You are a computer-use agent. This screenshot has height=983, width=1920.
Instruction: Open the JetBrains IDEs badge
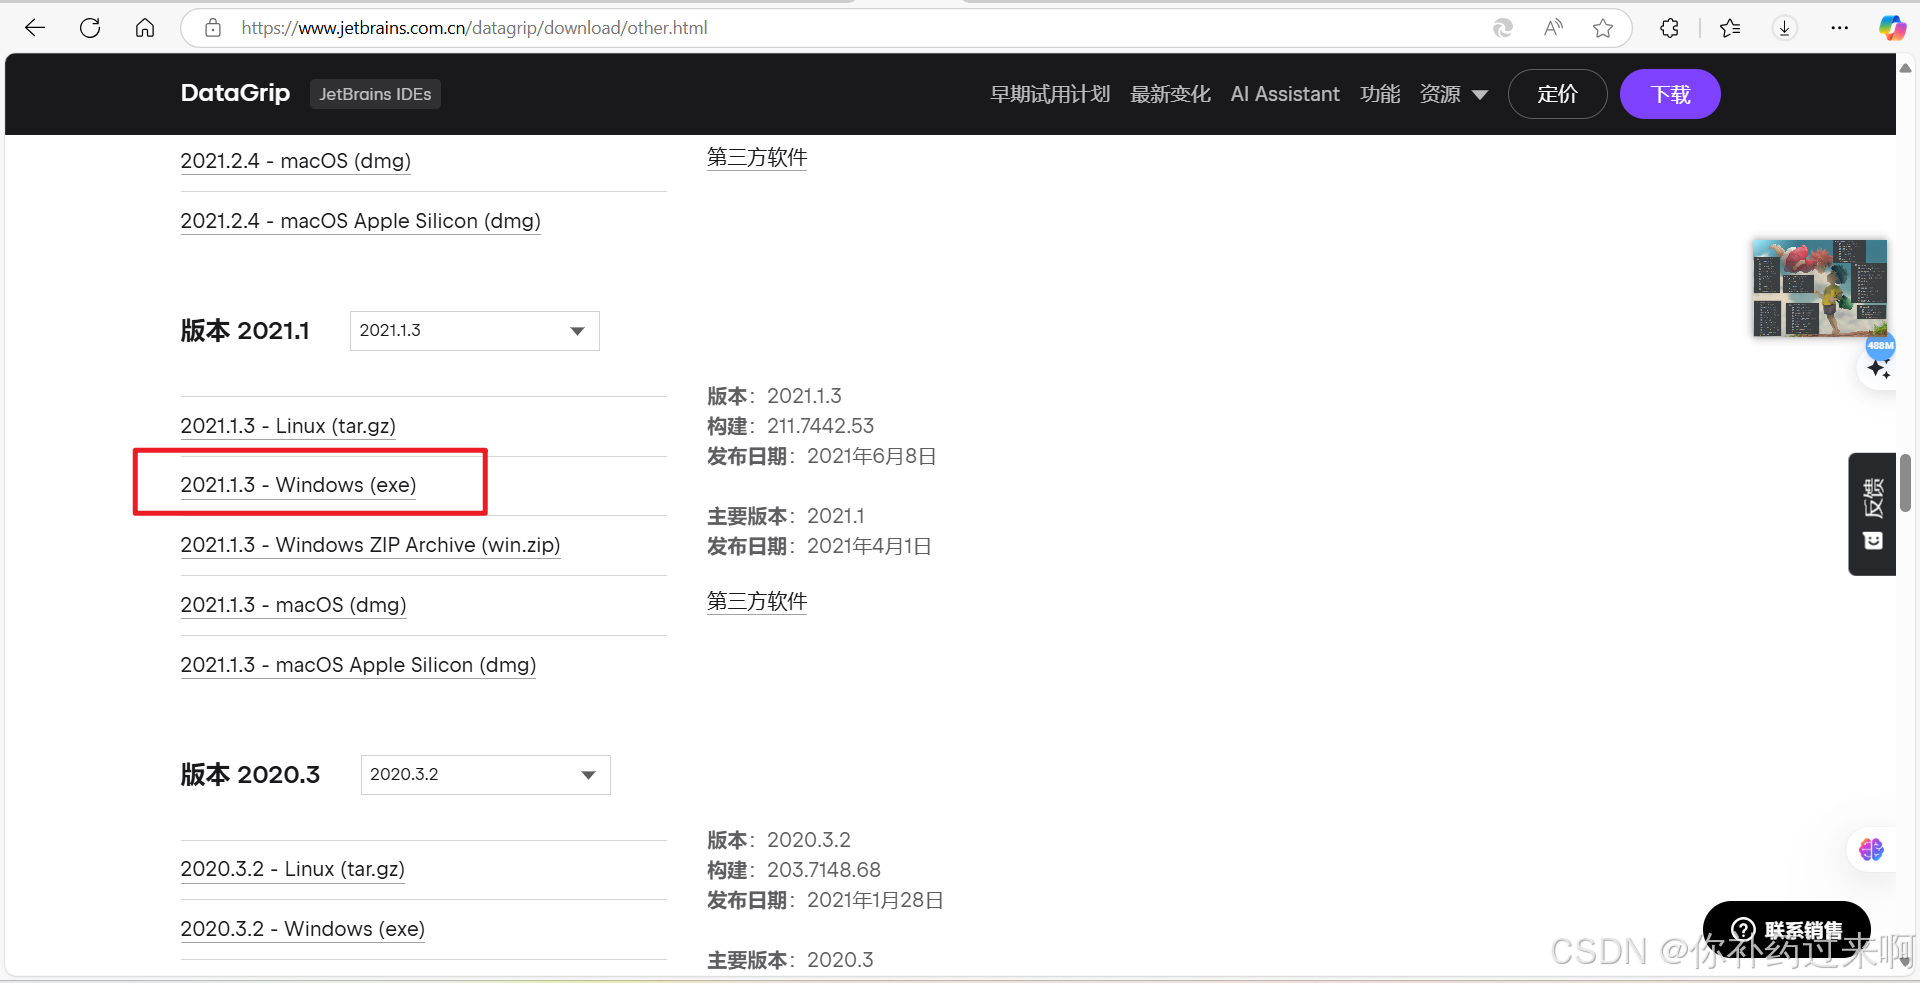375,94
